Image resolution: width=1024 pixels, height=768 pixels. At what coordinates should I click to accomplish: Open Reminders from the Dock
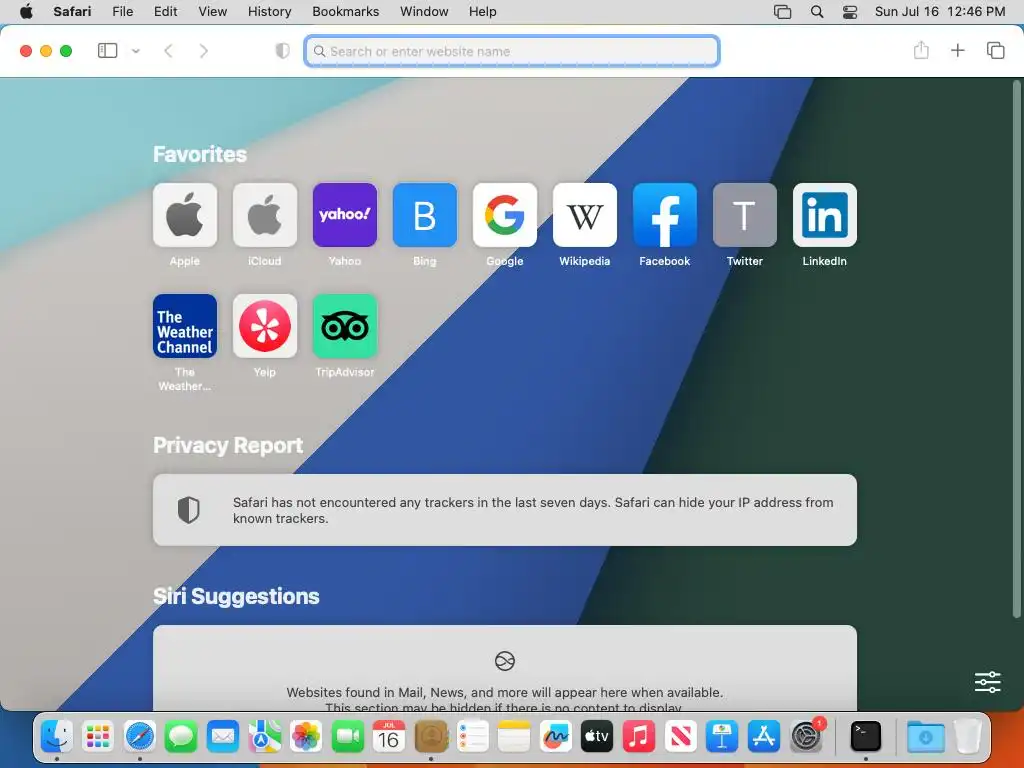472,737
